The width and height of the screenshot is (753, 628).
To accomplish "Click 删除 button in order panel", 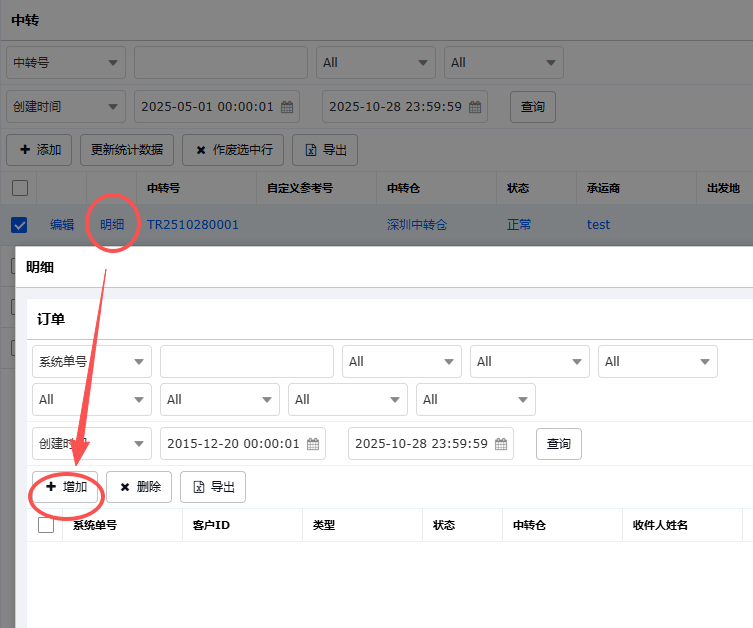I will [139, 487].
